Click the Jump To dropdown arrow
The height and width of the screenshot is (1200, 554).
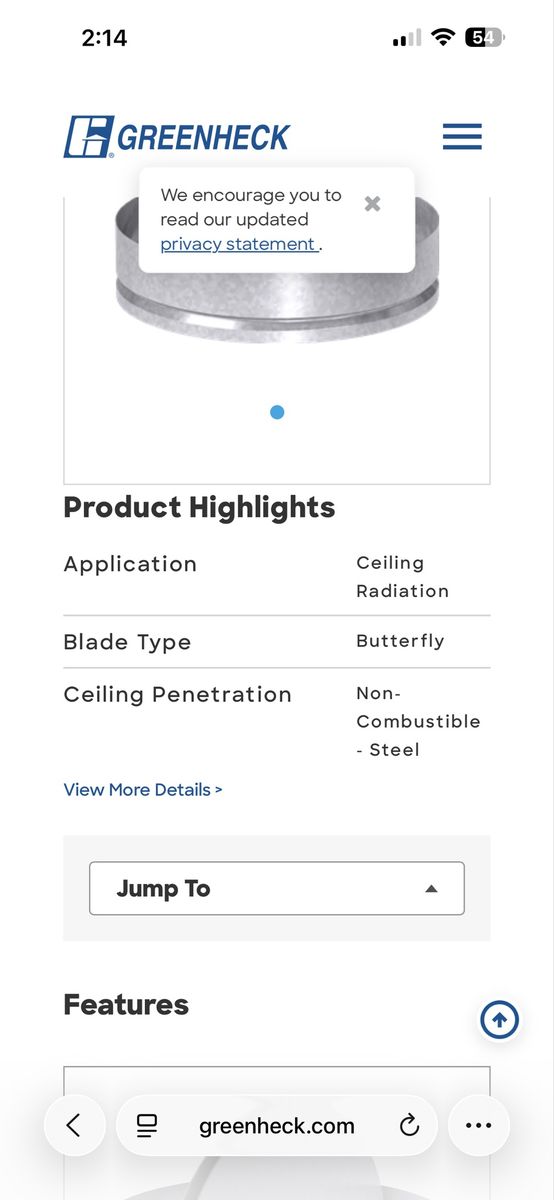pyautogui.click(x=431, y=888)
